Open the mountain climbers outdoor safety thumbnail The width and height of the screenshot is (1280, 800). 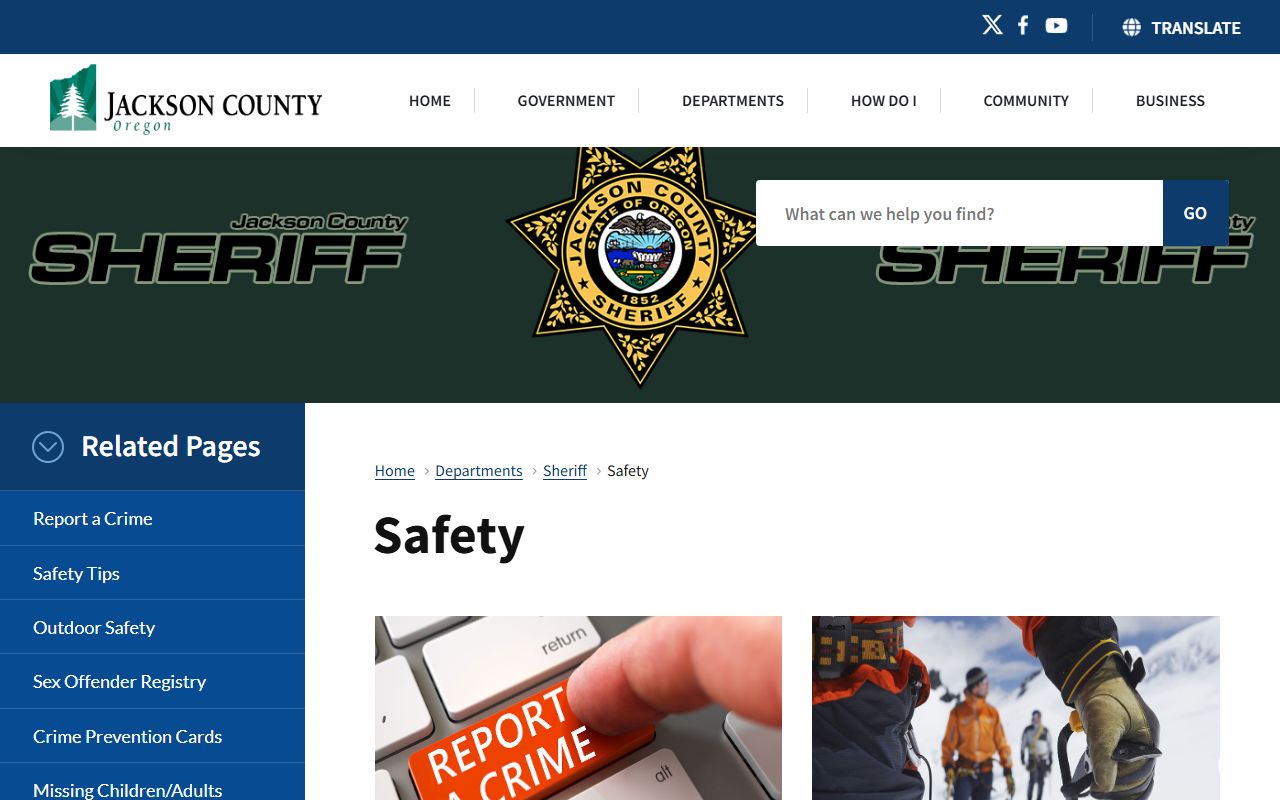click(1016, 708)
